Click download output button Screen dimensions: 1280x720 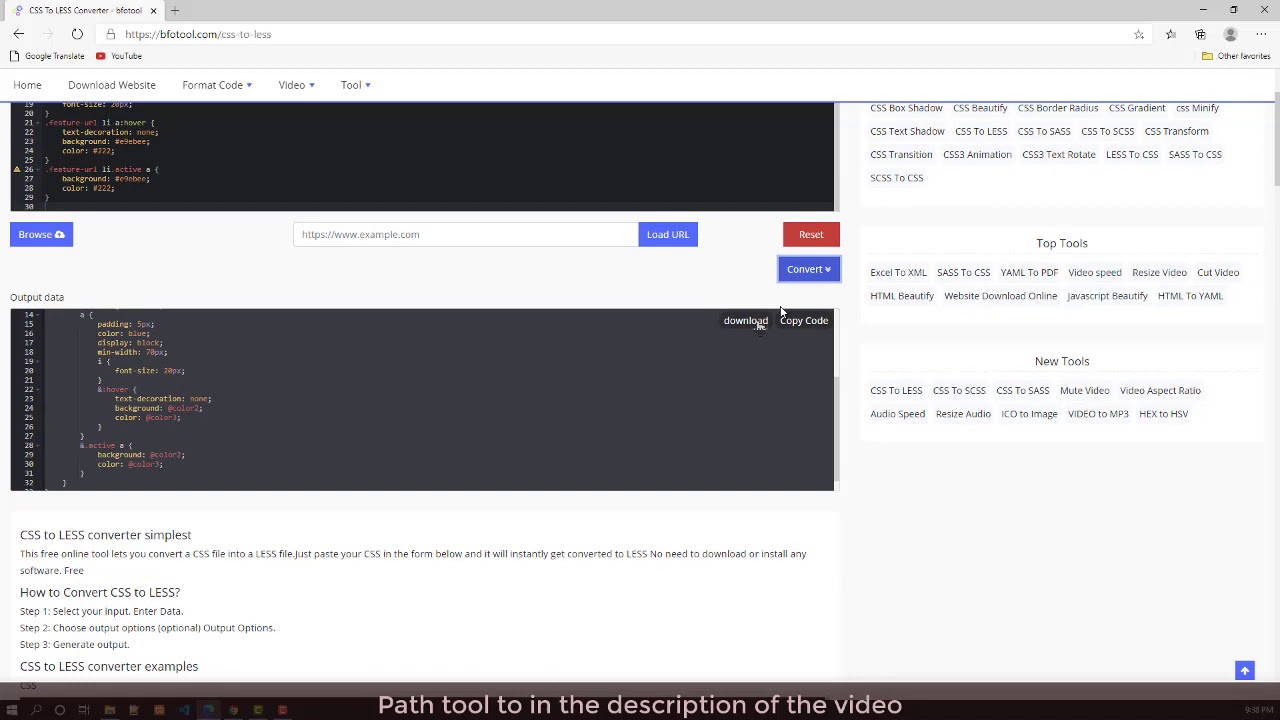click(746, 321)
